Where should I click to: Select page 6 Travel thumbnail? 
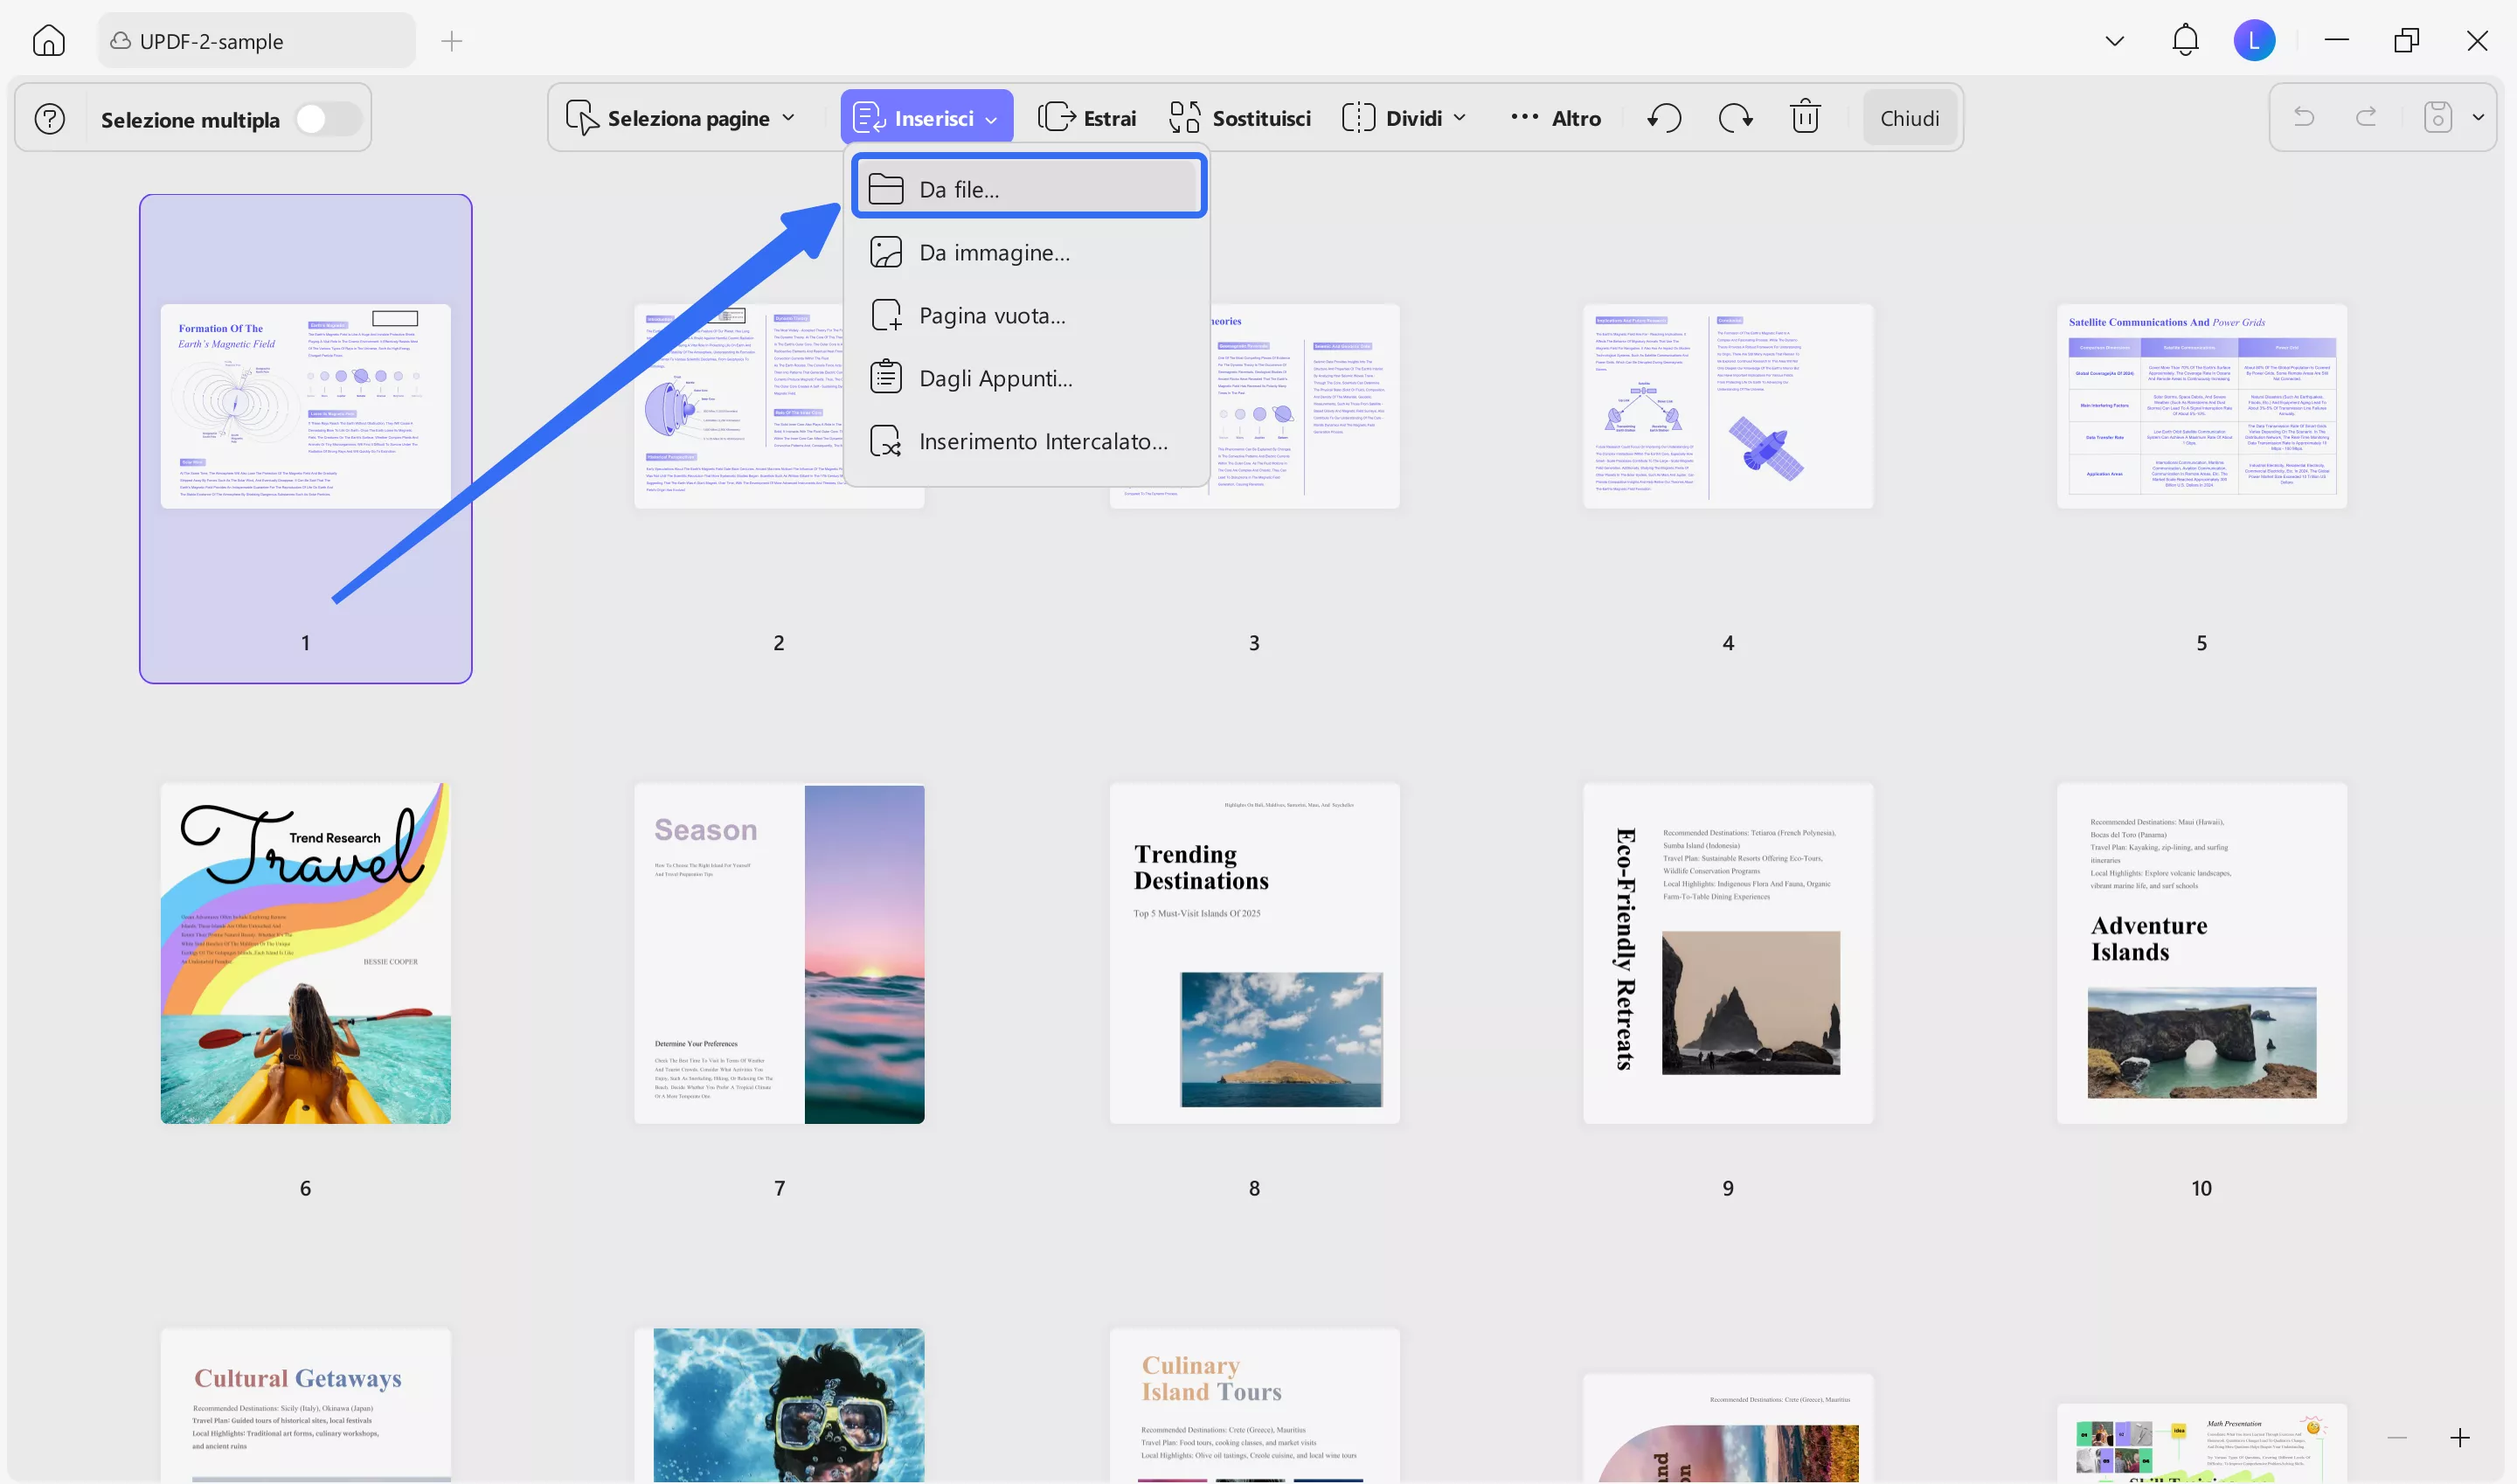click(305, 953)
